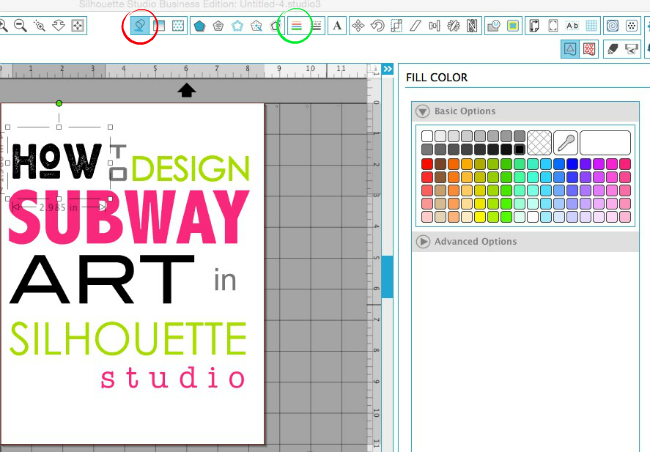Select the Knife tool icon
Image resolution: width=650 pixels, height=452 pixels.
point(631,49)
